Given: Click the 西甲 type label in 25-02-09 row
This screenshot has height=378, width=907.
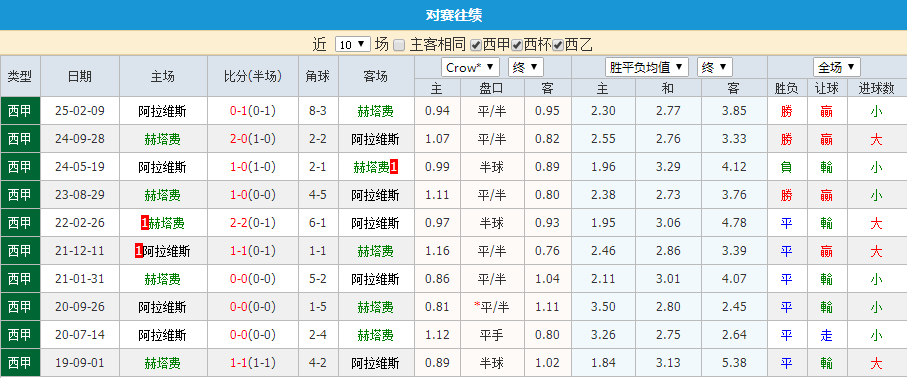Looking at the screenshot, I should click(20, 111).
